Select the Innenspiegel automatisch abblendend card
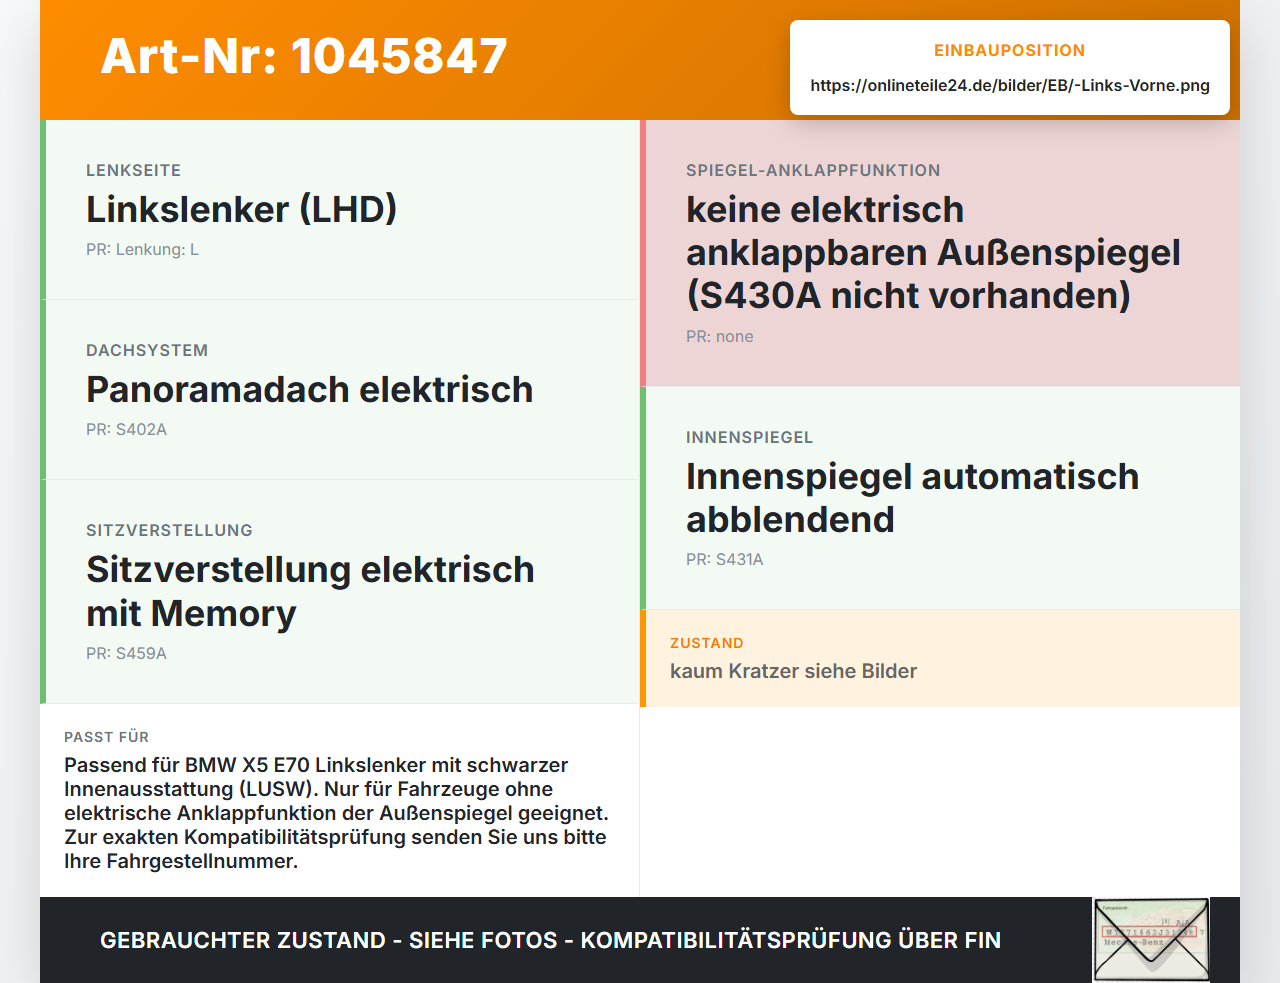Screen dimensions: 1280x983 pyautogui.click(x=940, y=498)
